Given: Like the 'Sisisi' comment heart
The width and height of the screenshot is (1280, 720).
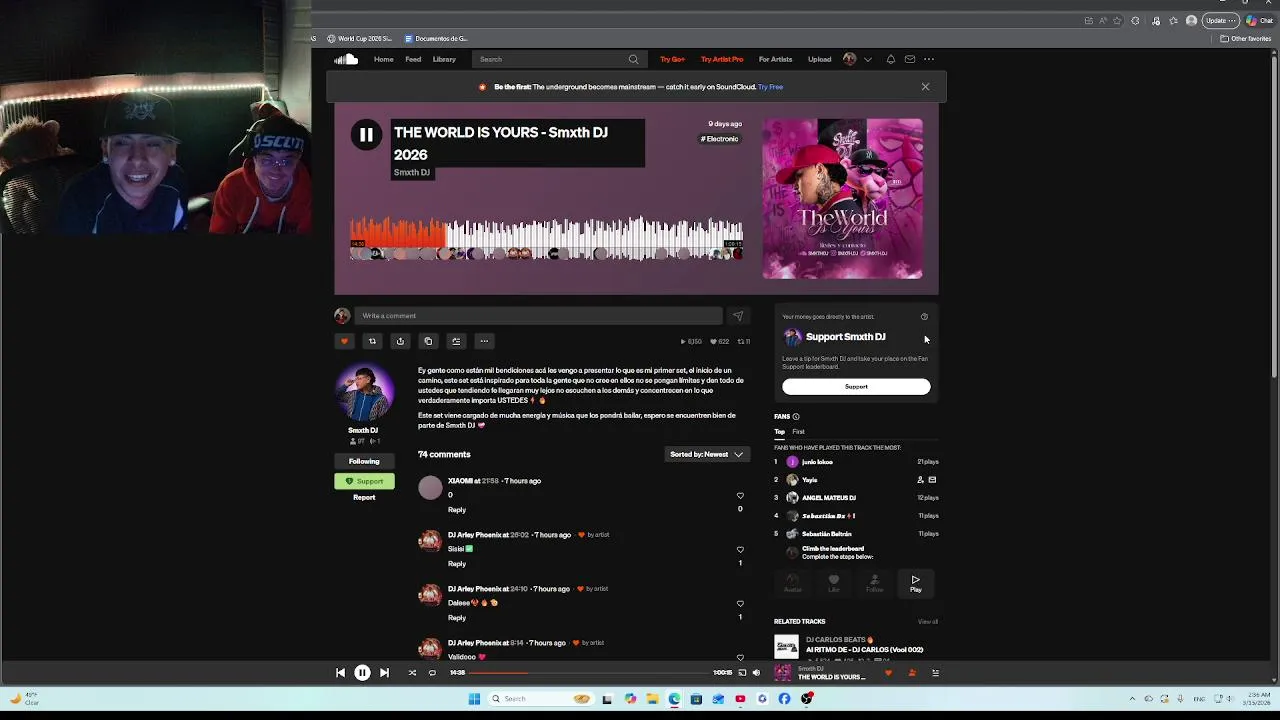Looking at the screenshot, I should click(740, 550).
